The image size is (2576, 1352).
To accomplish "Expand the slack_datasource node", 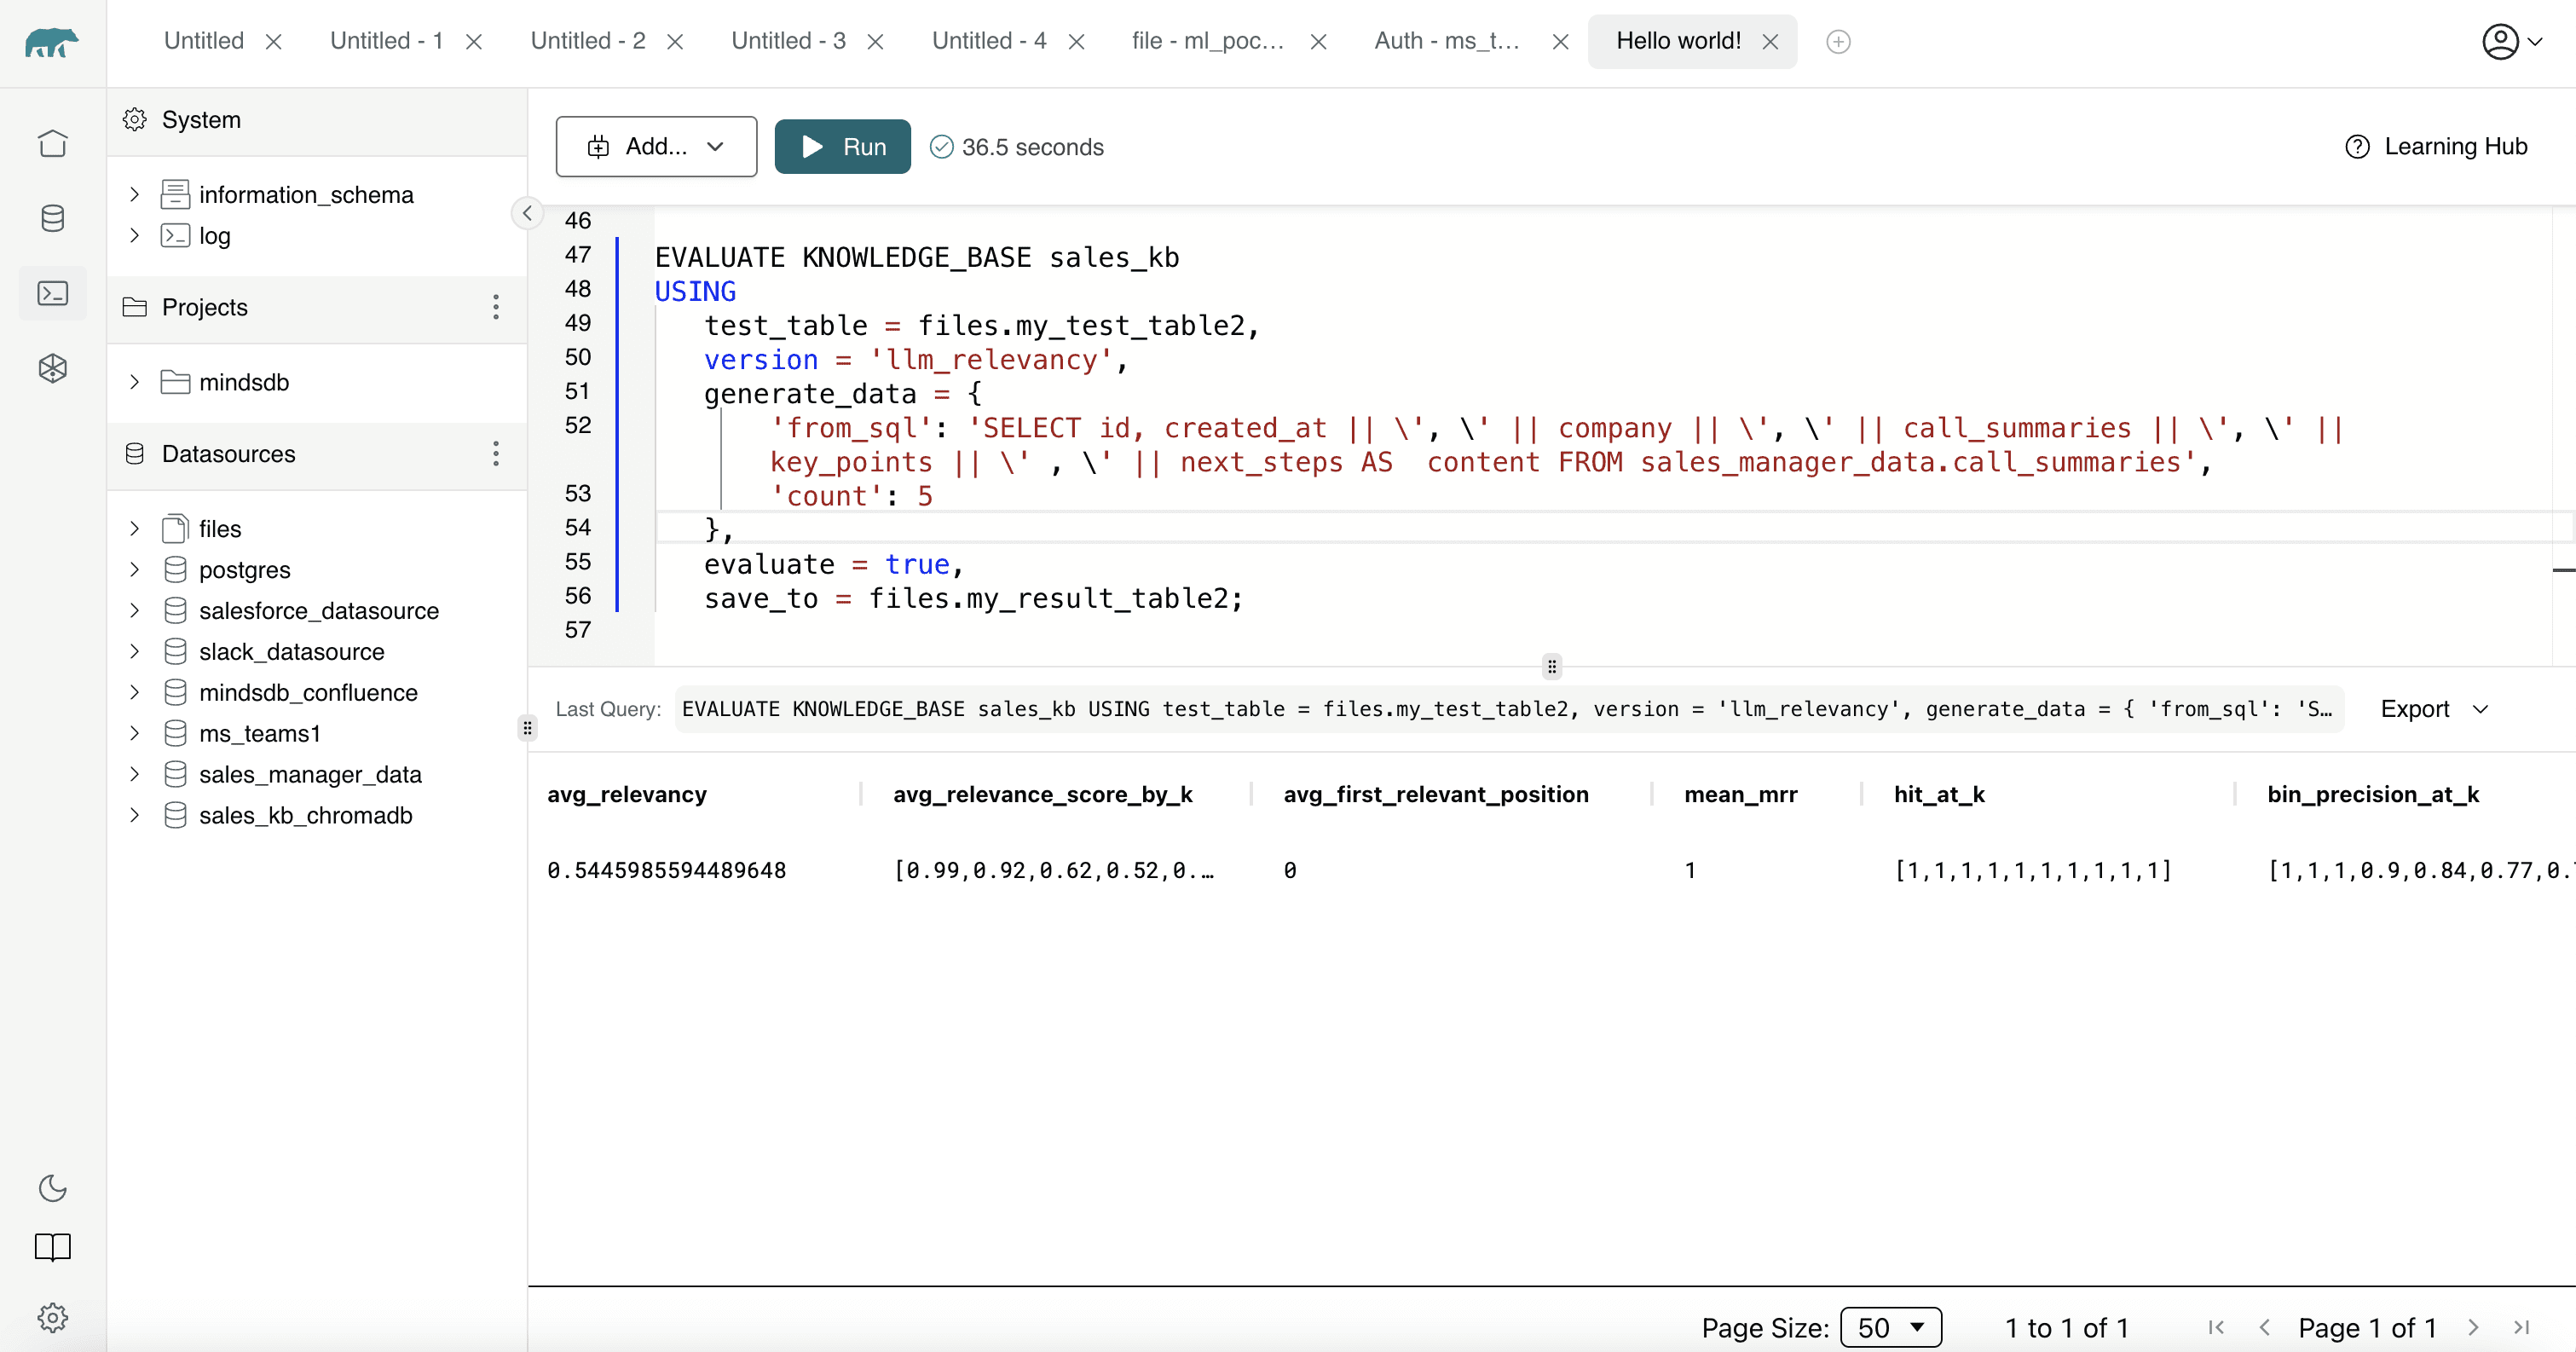I will click(x=134, y=651).
